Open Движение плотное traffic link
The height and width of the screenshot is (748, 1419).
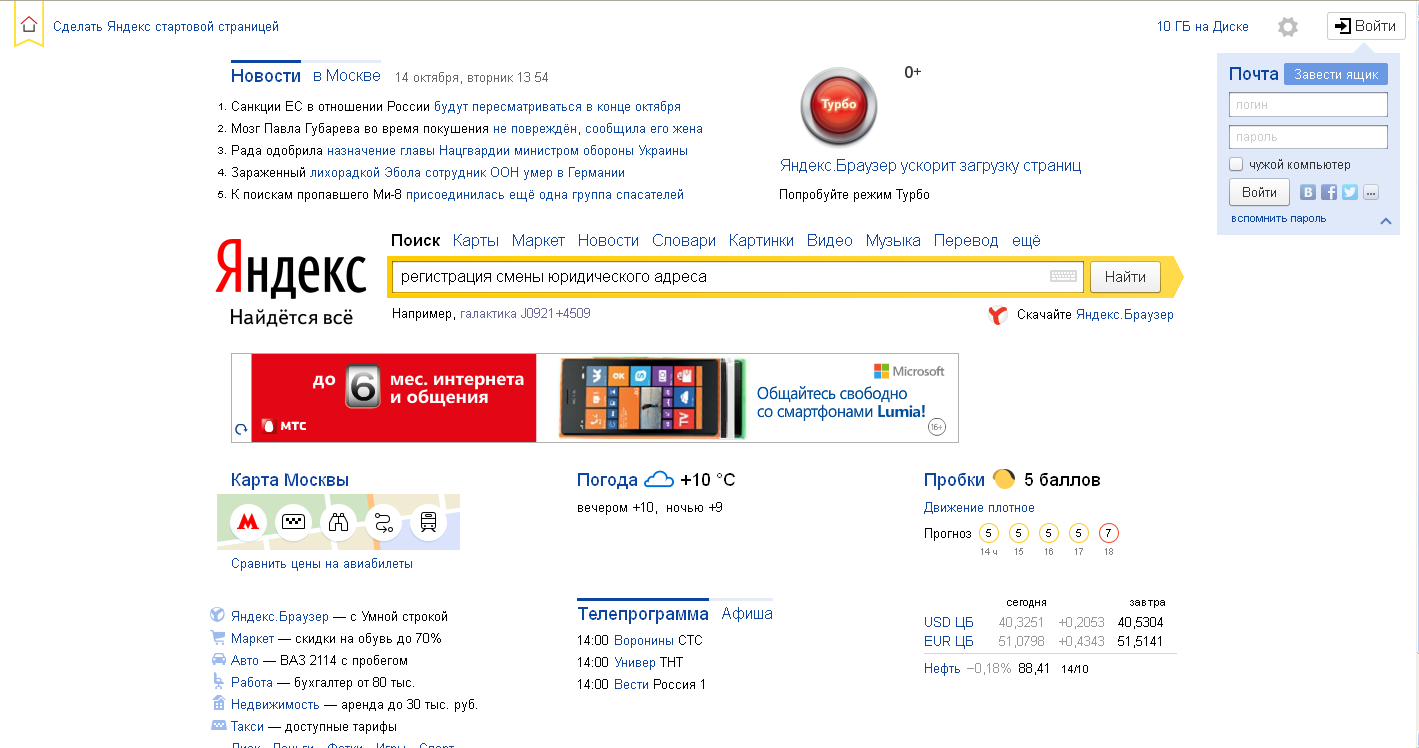coord(979,508)
